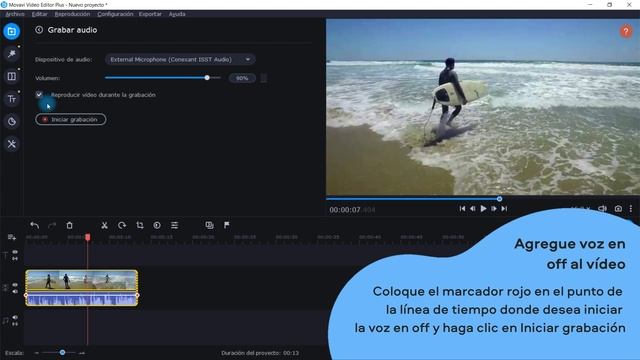Open the Import media tab in sidebar
The height and width of the screenshot is (360, 640).
click(11, 31)
